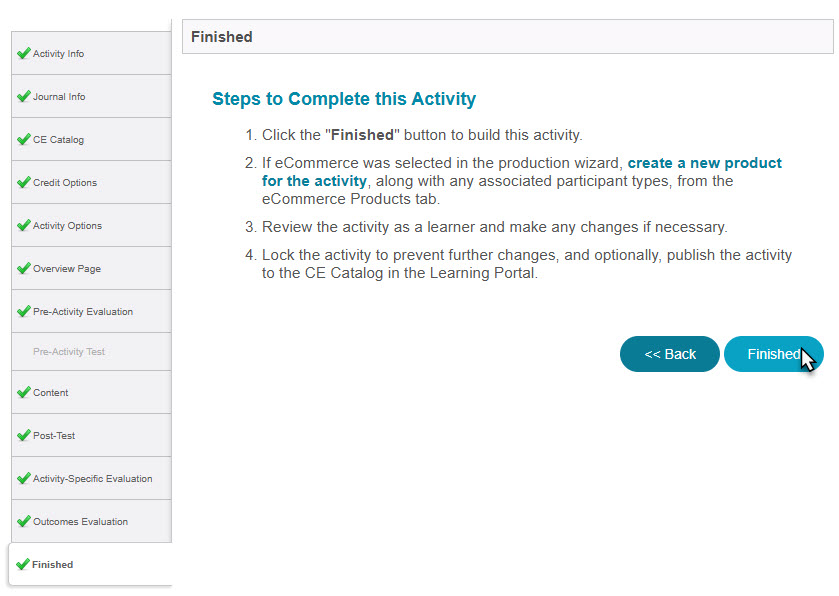Open the CE Catalog step label
Viewport: 839px width, 596px height.
tap(58, 140)
